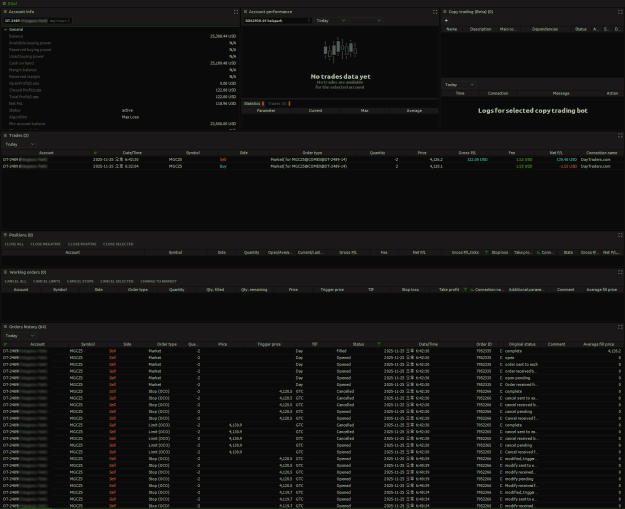Screen dimensions: 625x509
Task: Open the Trades panel menu icon
Action: pyautogui.click(x=5, y=135)
